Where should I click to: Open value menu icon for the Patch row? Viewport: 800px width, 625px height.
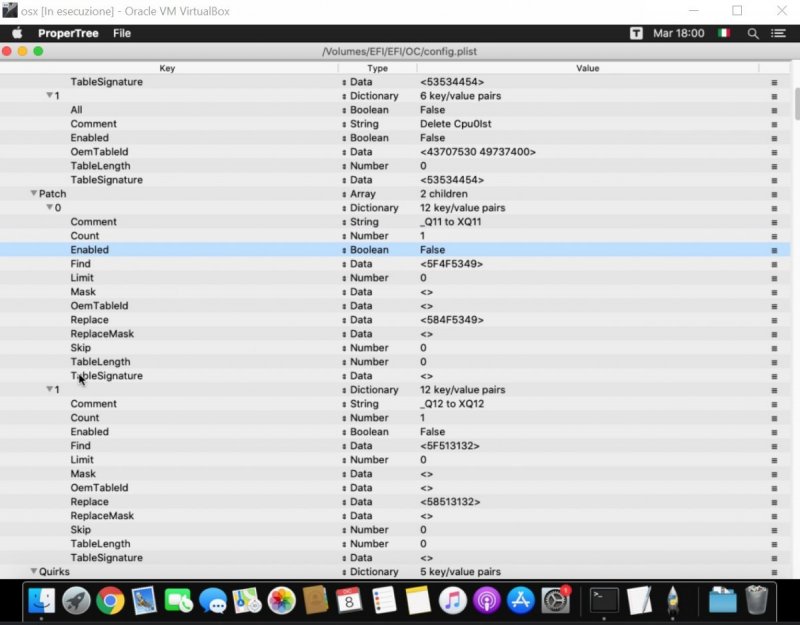pos(774,194)
